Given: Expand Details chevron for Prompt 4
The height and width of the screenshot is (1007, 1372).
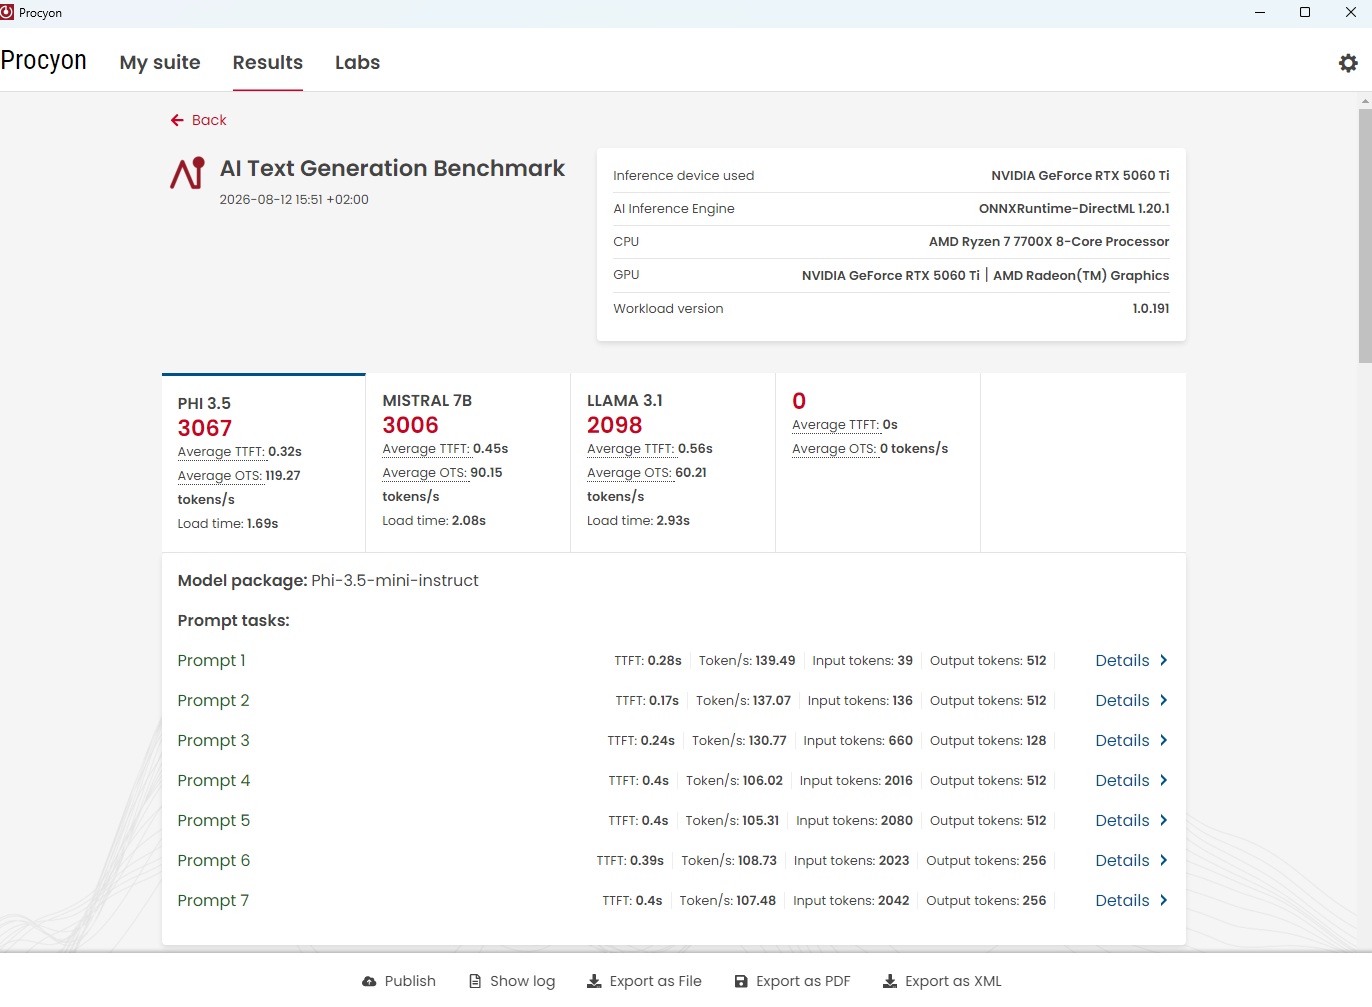Looking at the screenshot, I should [x=1163, y=781].
